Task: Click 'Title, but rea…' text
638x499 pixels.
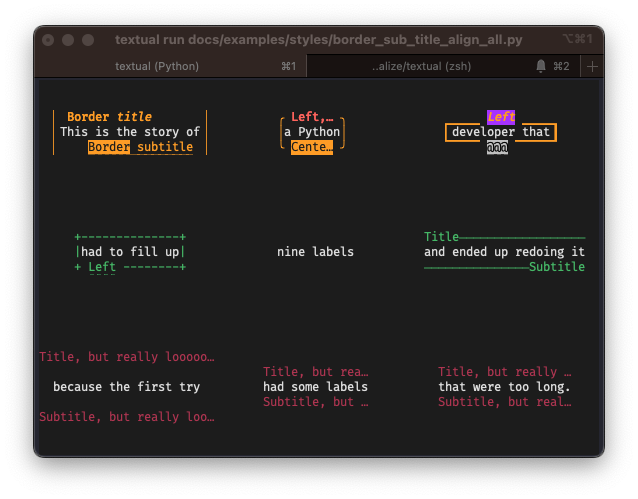Action: tap(315, 372)
